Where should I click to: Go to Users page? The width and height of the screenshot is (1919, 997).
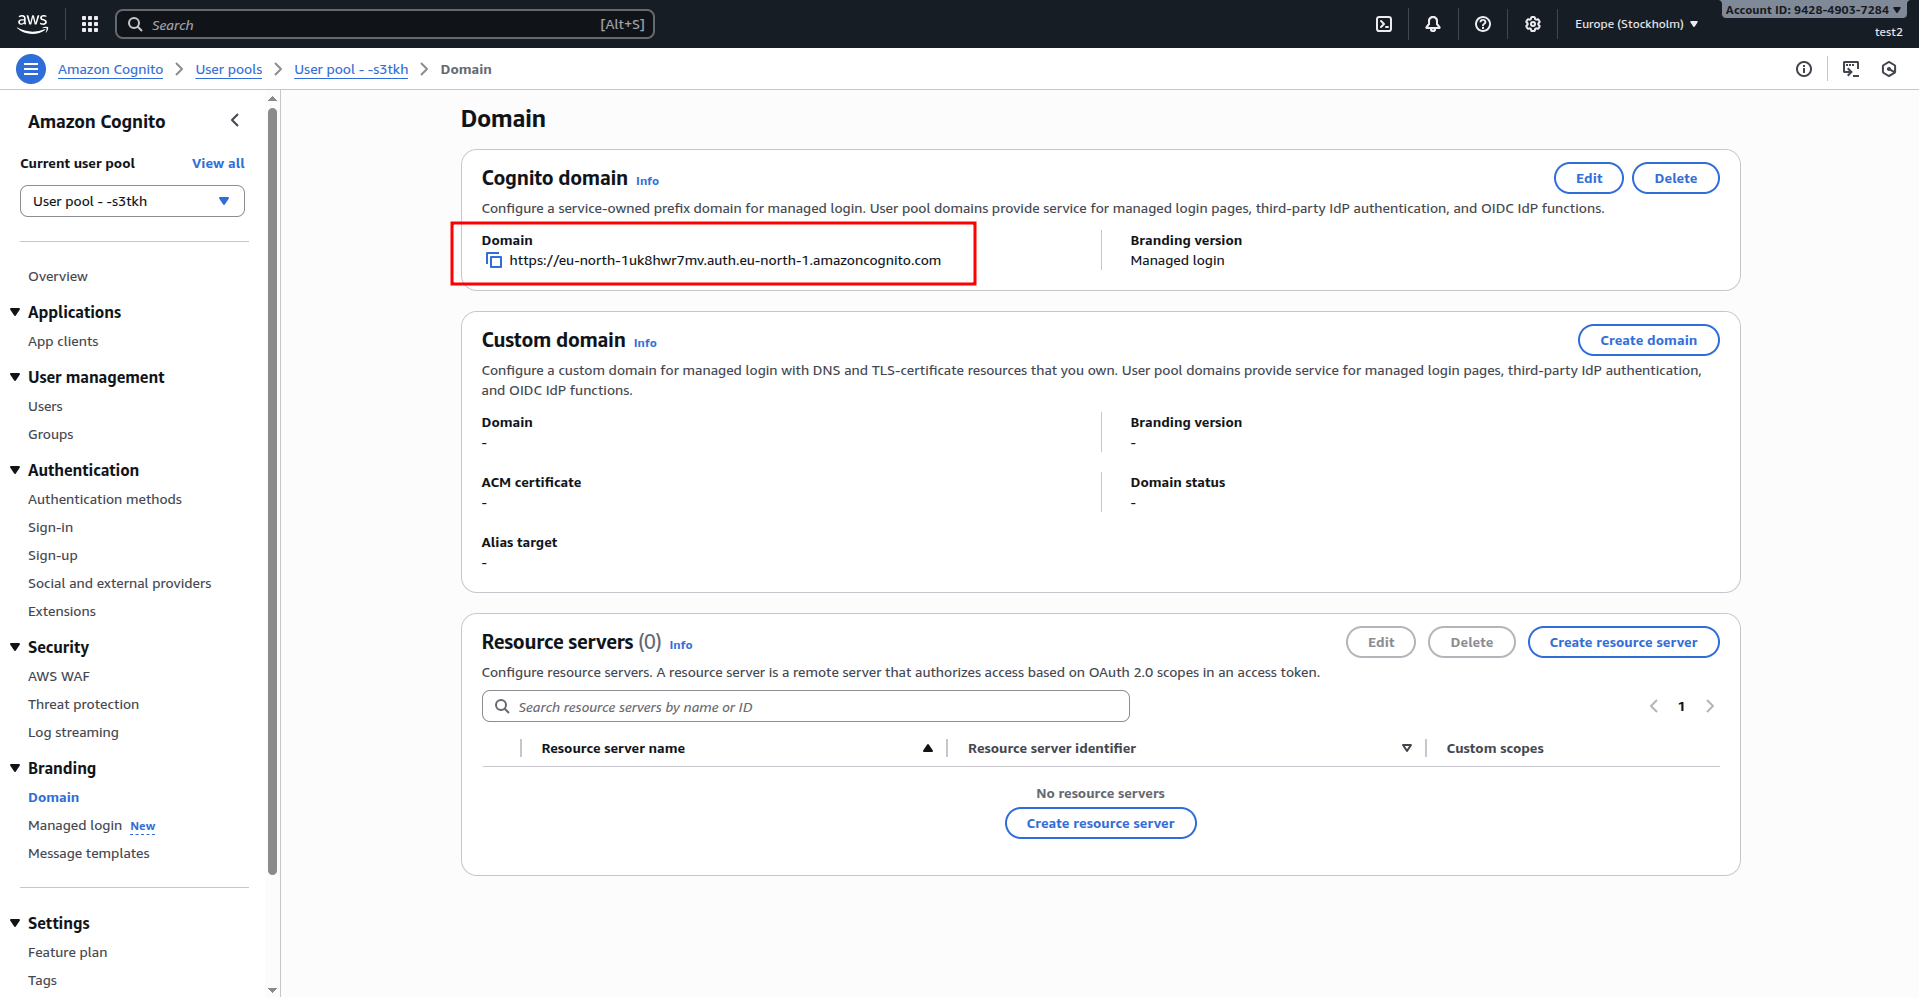(45, 406)
